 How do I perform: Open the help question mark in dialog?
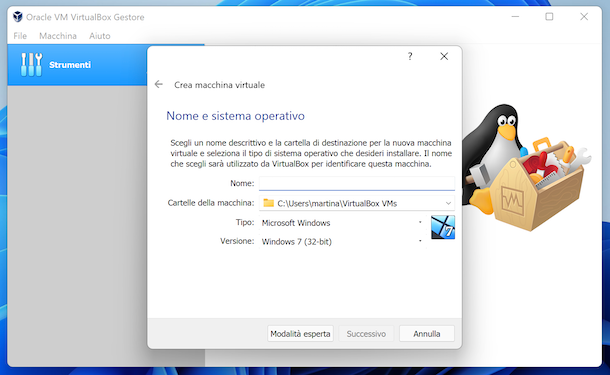point(410,56)
